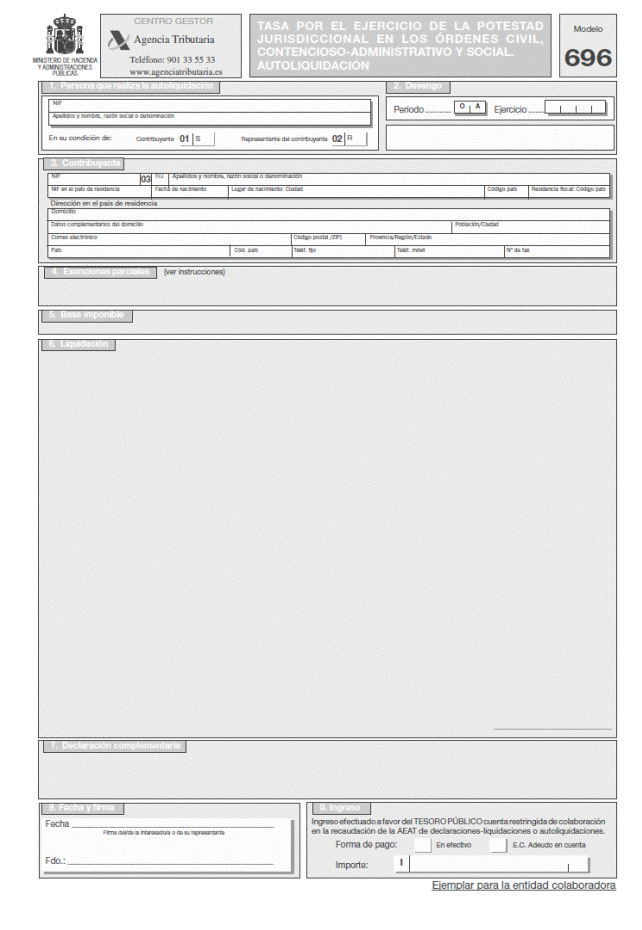
Task: Check the E.C. Adeudo en cuenta box
Action: pyautogui.click(x=498, y=845)
